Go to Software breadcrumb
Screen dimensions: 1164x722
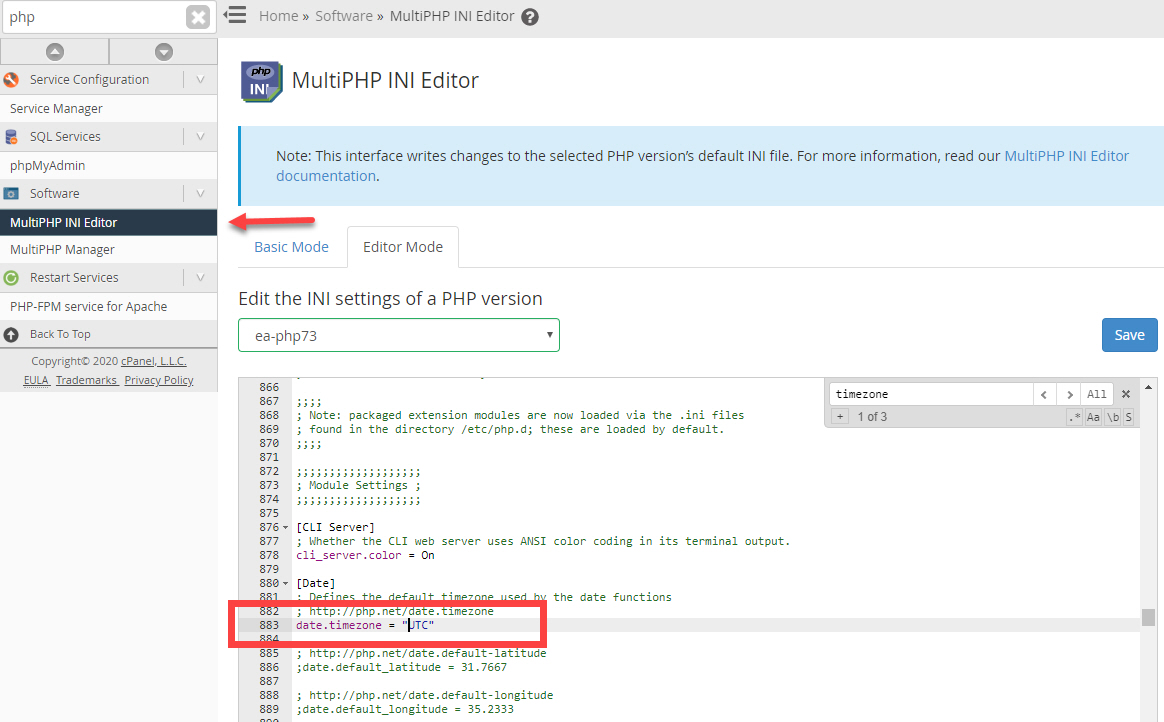(344, 16)
